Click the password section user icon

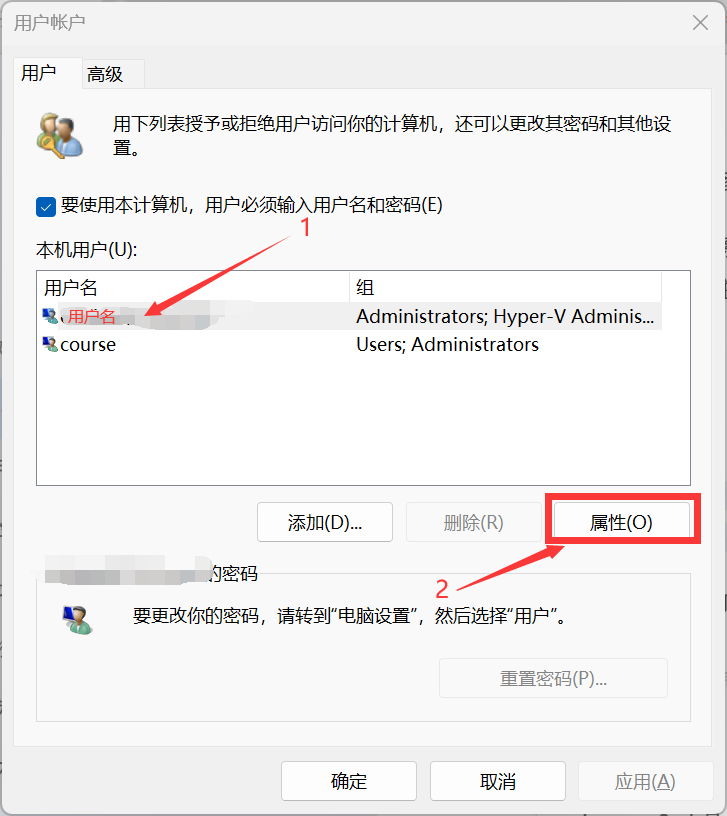(78, 619)
